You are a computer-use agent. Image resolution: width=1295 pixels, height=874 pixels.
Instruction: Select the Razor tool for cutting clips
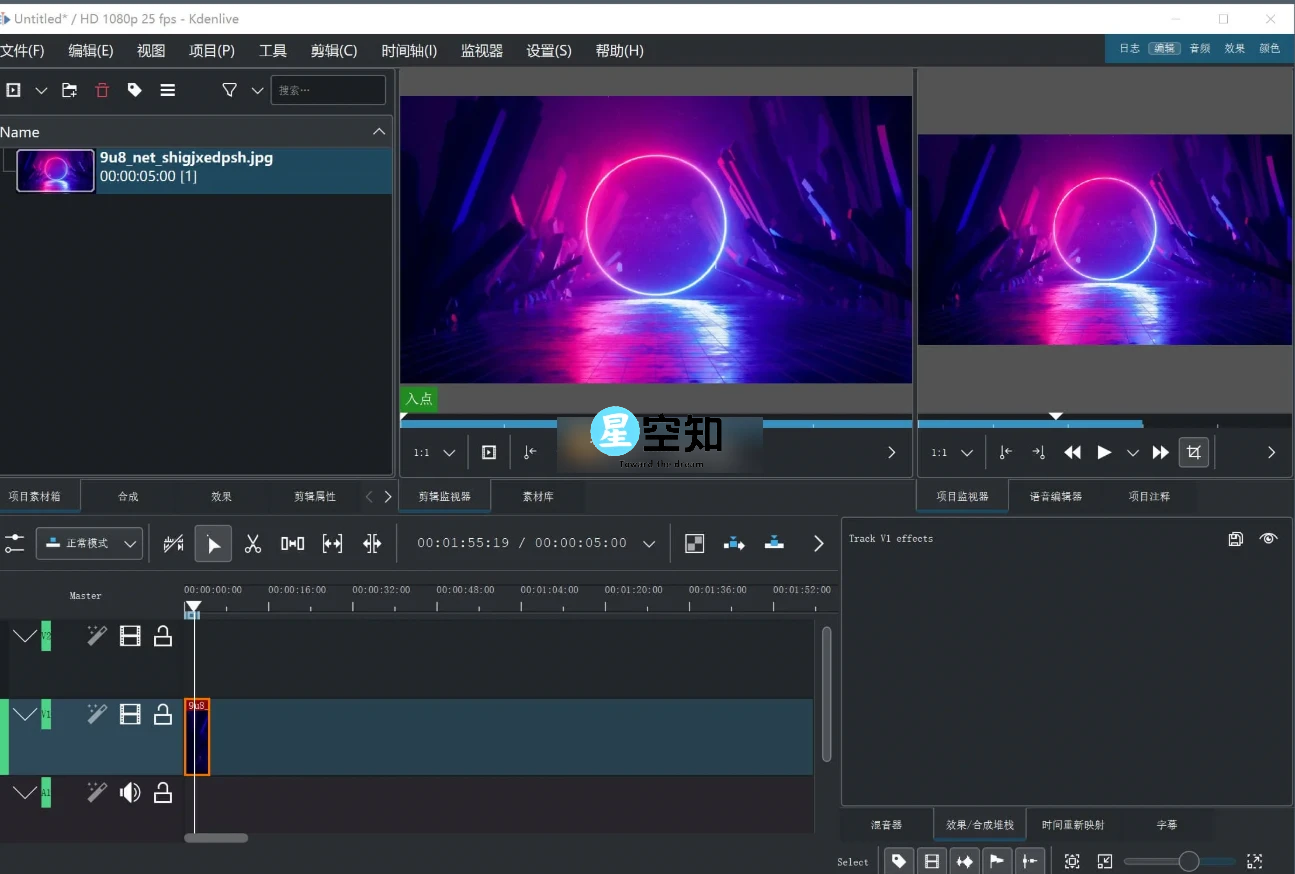(253, 543)
